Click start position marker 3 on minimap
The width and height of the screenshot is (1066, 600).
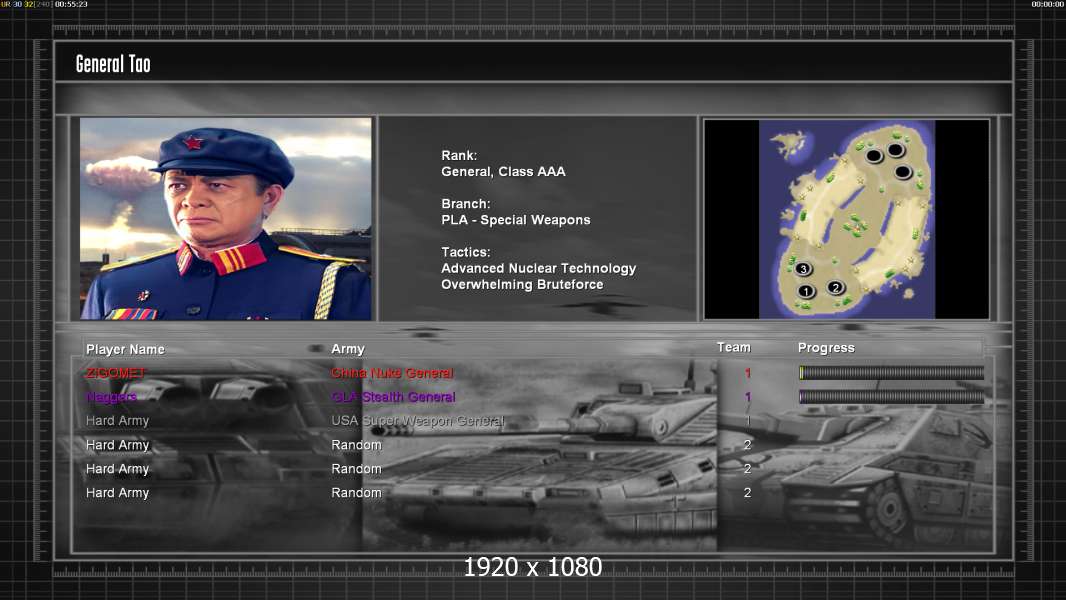(x=803, y=269)
